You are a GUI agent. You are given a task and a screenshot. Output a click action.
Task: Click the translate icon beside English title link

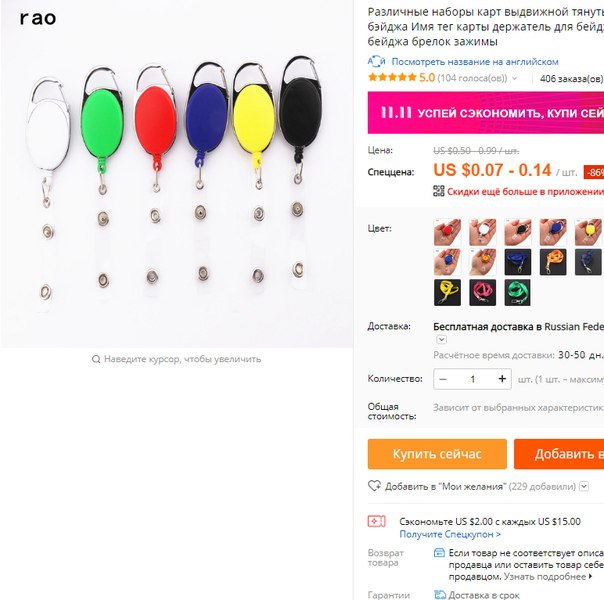coord(376,62)
